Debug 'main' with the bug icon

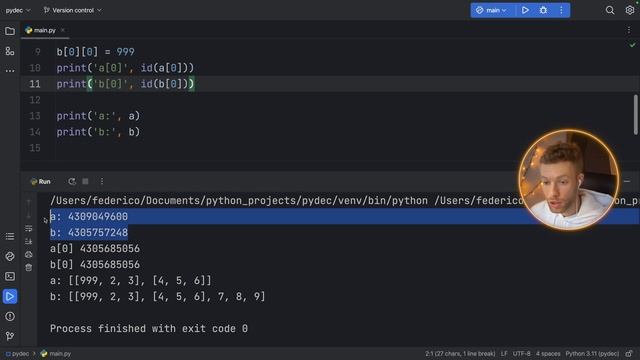click(543, 10)
